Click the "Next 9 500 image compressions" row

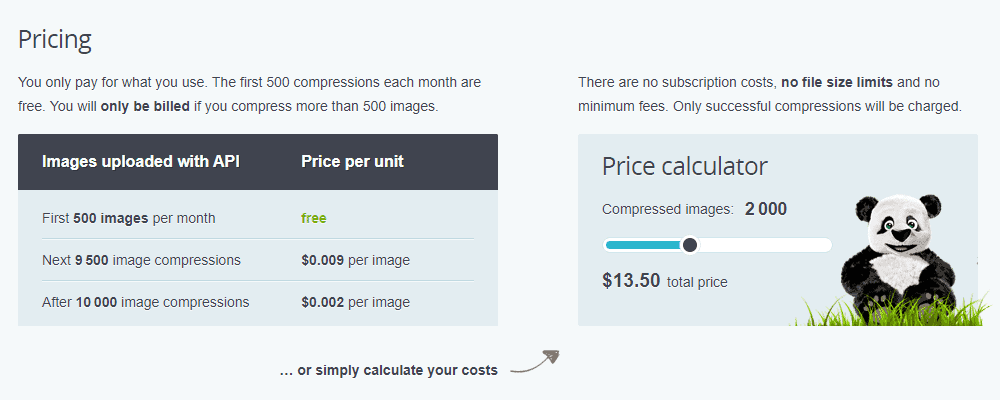coord(258,260)
